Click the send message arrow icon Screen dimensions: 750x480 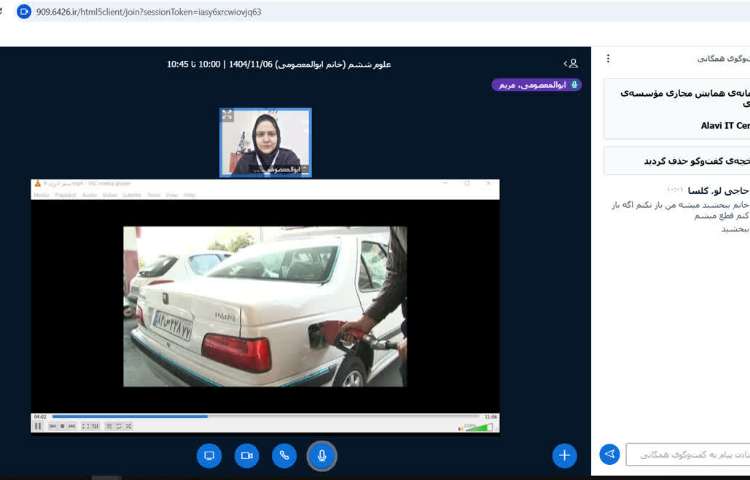pos(609,455)
